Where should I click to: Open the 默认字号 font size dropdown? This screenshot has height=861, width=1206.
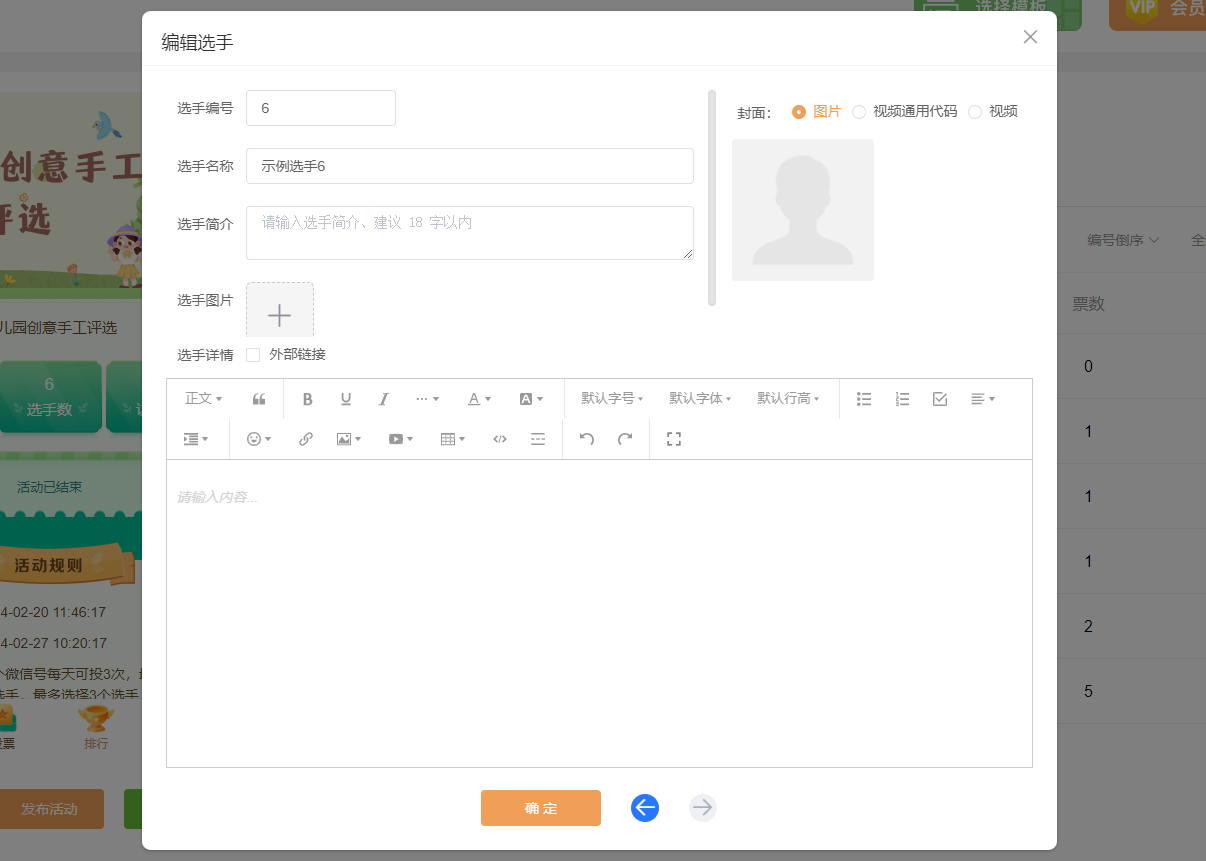[612, 399]
